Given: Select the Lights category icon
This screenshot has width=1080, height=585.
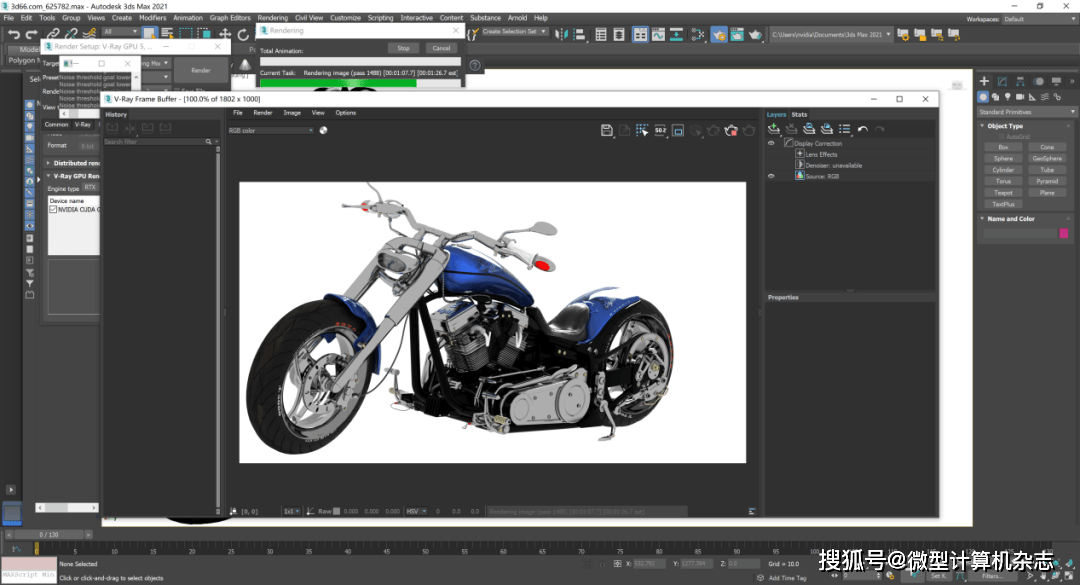Looking at the screenshot, I should click(x=1008, y=97).
